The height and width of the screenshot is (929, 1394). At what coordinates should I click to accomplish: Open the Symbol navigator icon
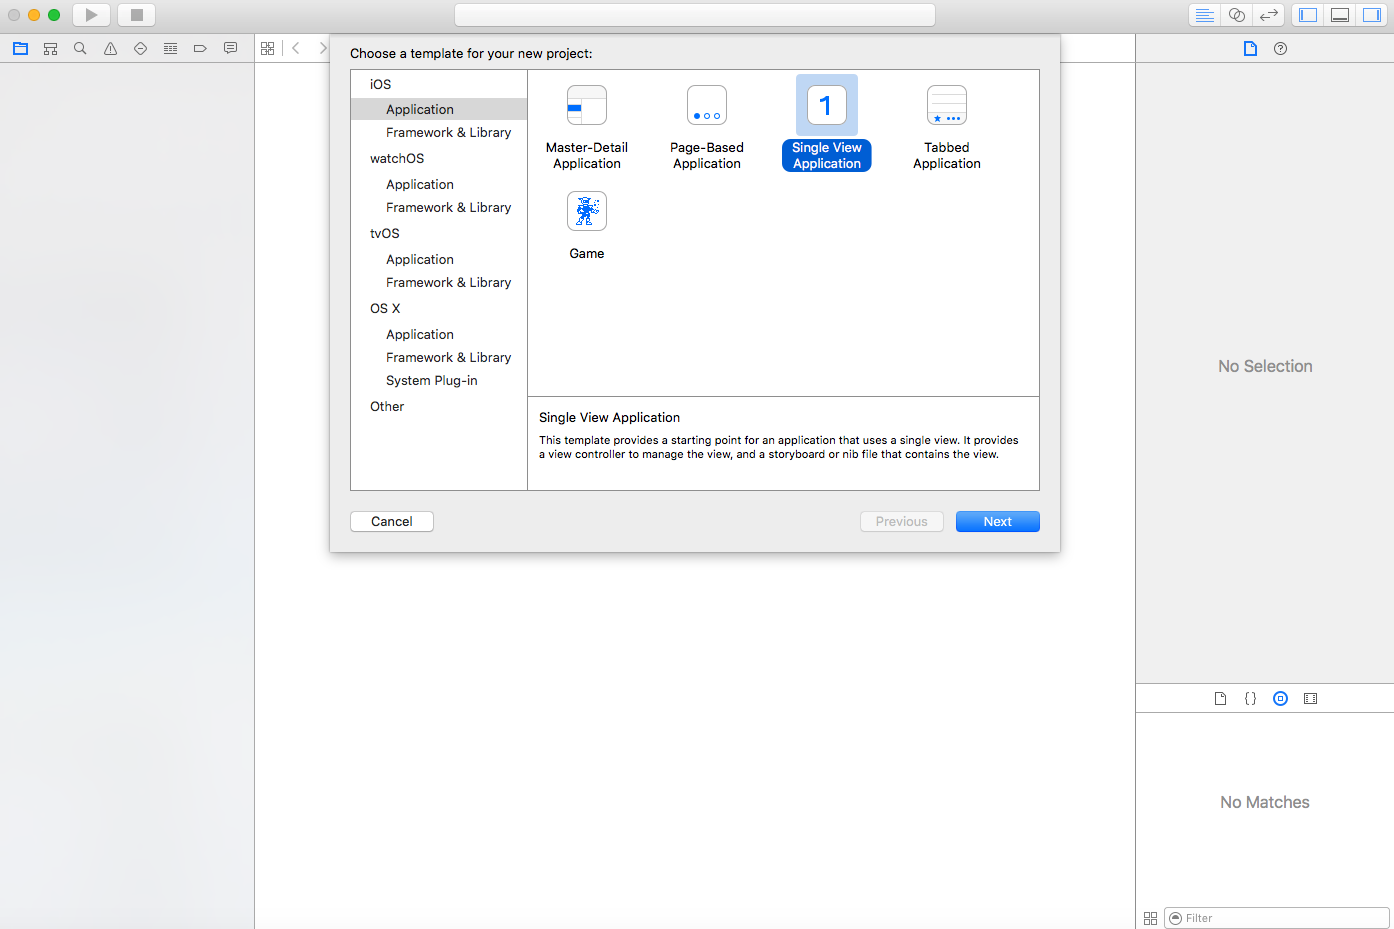(50, 48)
